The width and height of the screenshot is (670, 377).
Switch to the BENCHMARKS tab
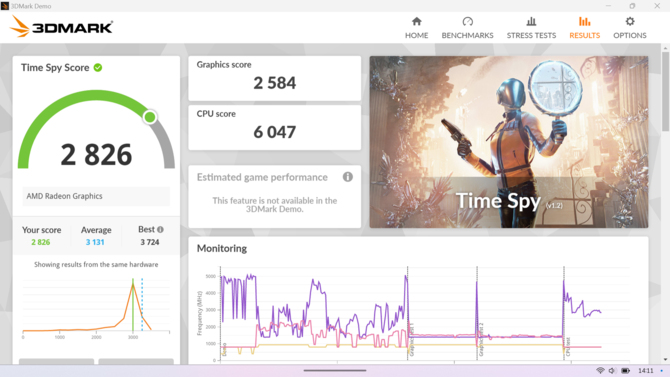click(x=467, y=35)
